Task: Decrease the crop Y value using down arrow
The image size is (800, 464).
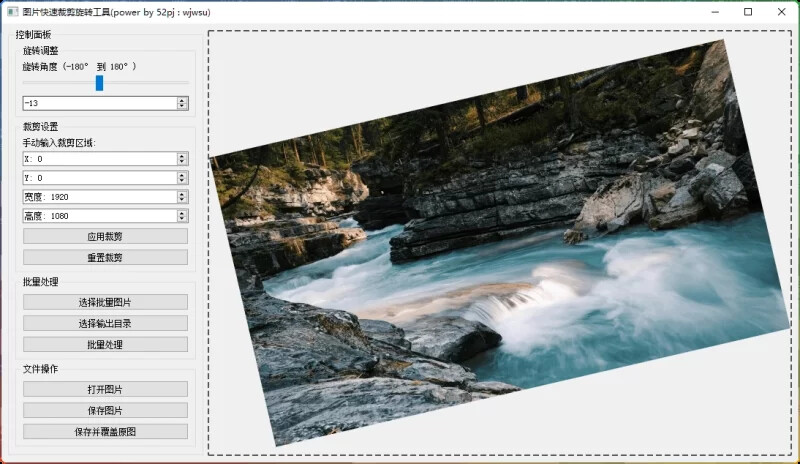Action: (182, 181)
